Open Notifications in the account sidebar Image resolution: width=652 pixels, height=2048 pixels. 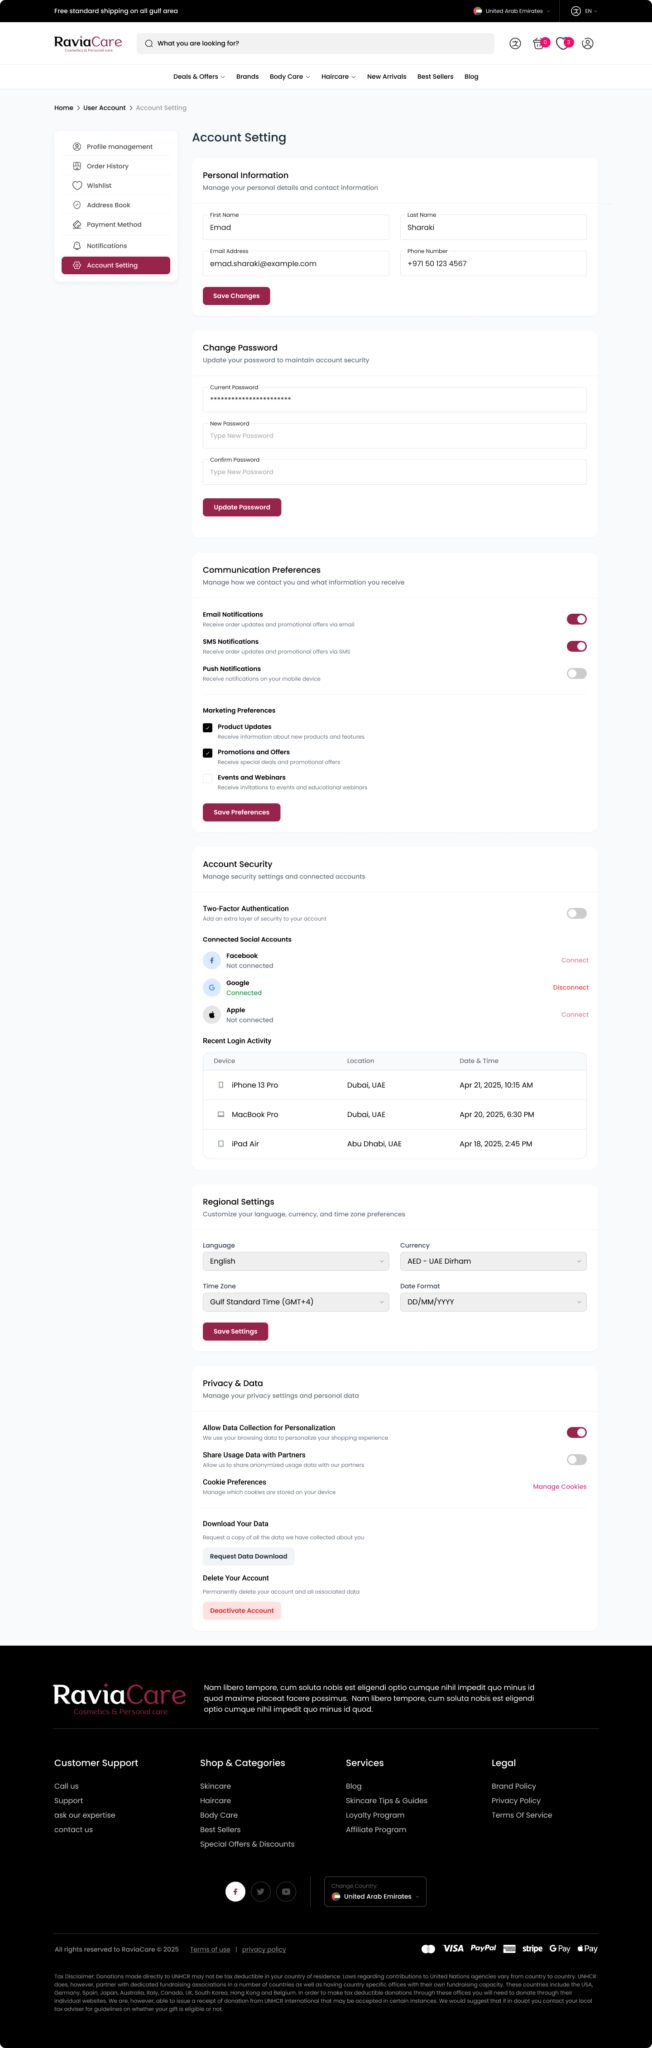(x=108, y=245)
